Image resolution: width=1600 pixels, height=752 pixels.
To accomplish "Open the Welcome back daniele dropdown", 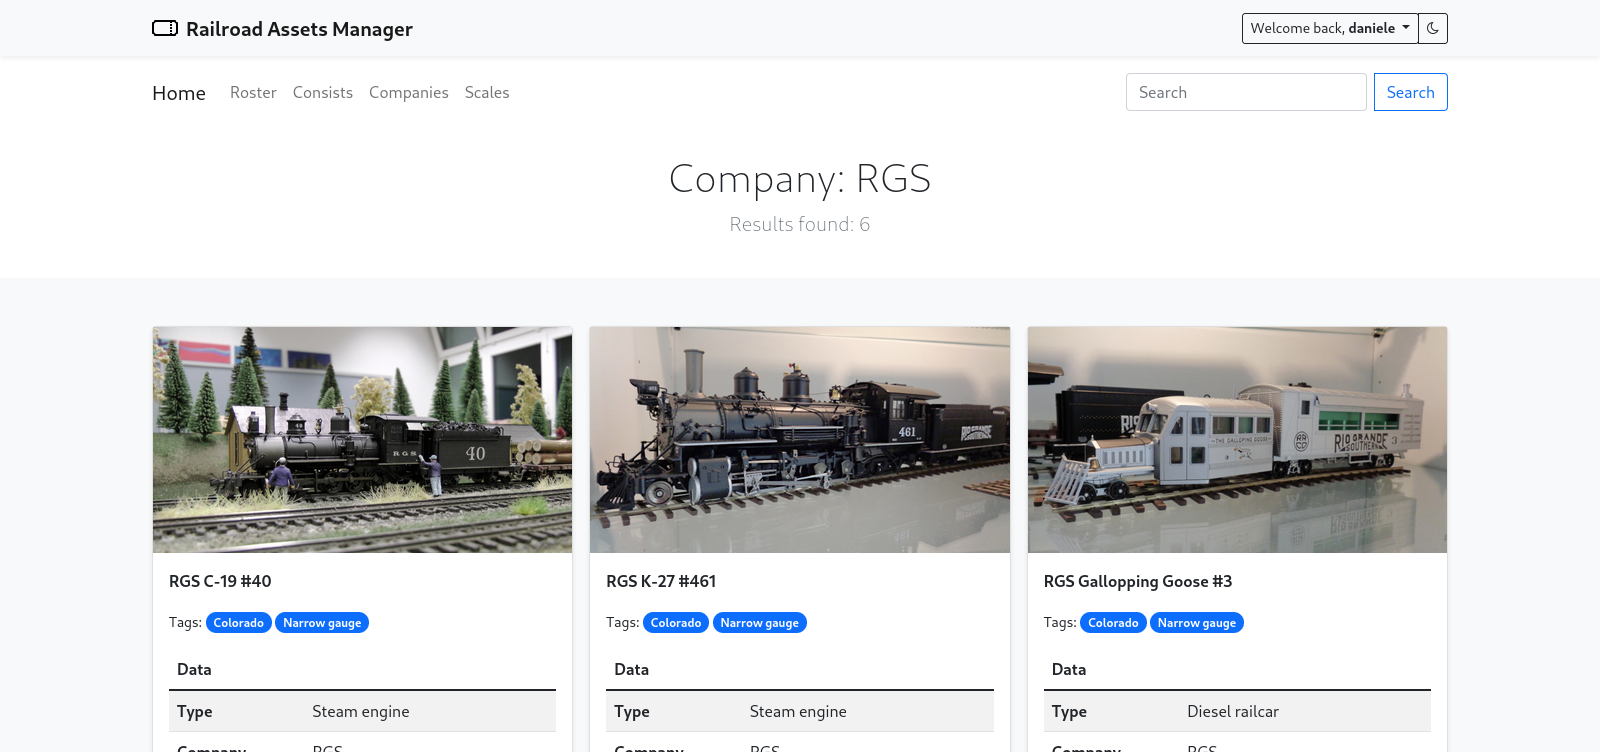I will (1330, 28).
